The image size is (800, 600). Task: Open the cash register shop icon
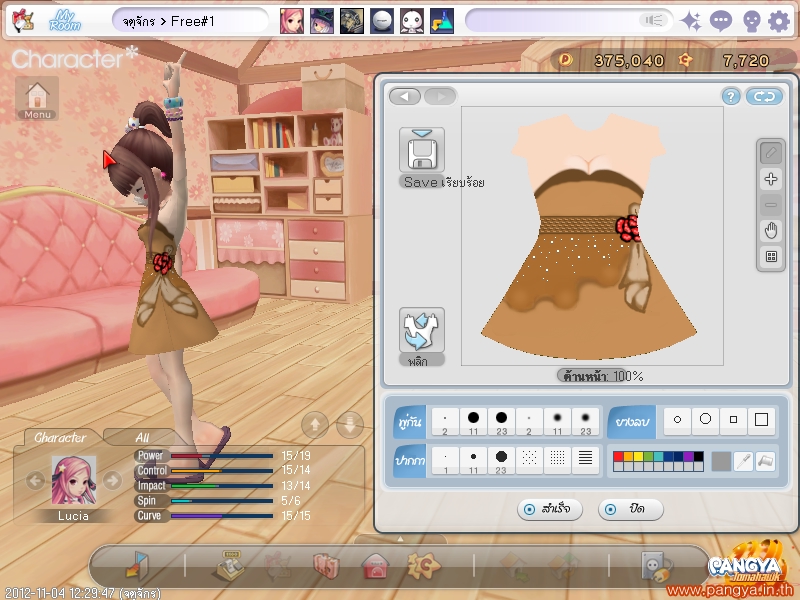(231, 565)
